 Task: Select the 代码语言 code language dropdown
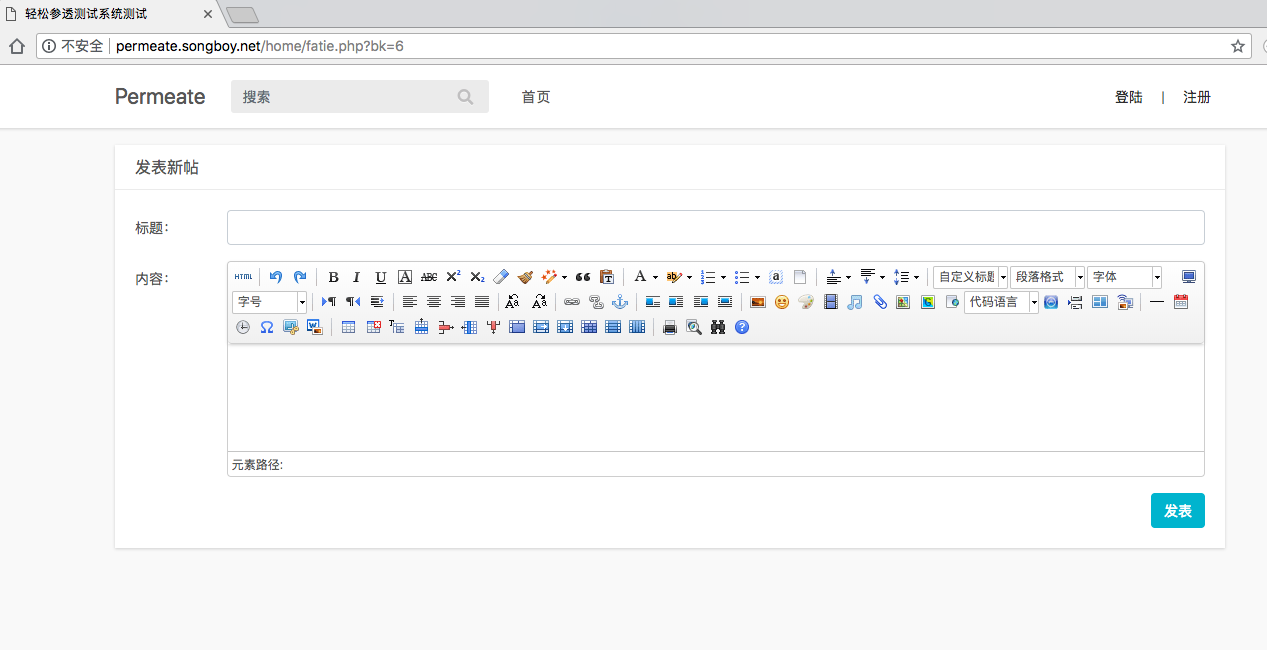(1002, 302)
